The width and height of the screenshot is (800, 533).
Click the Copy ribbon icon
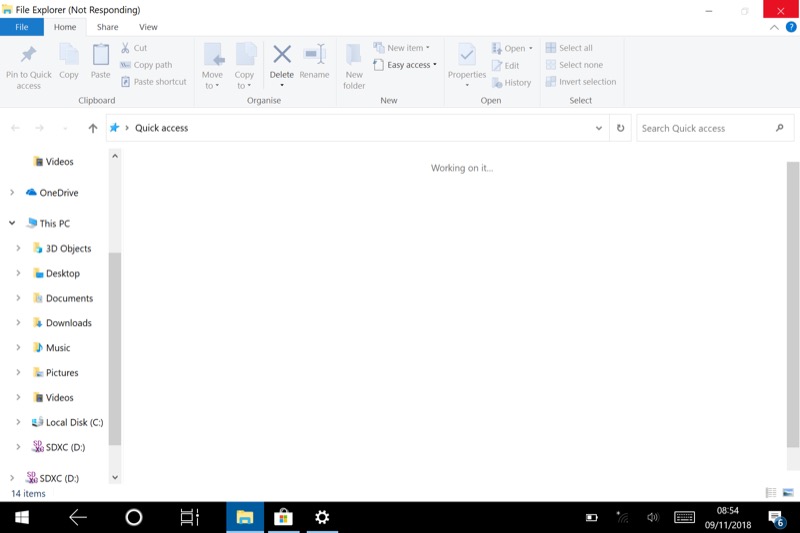tap(69, 54)
